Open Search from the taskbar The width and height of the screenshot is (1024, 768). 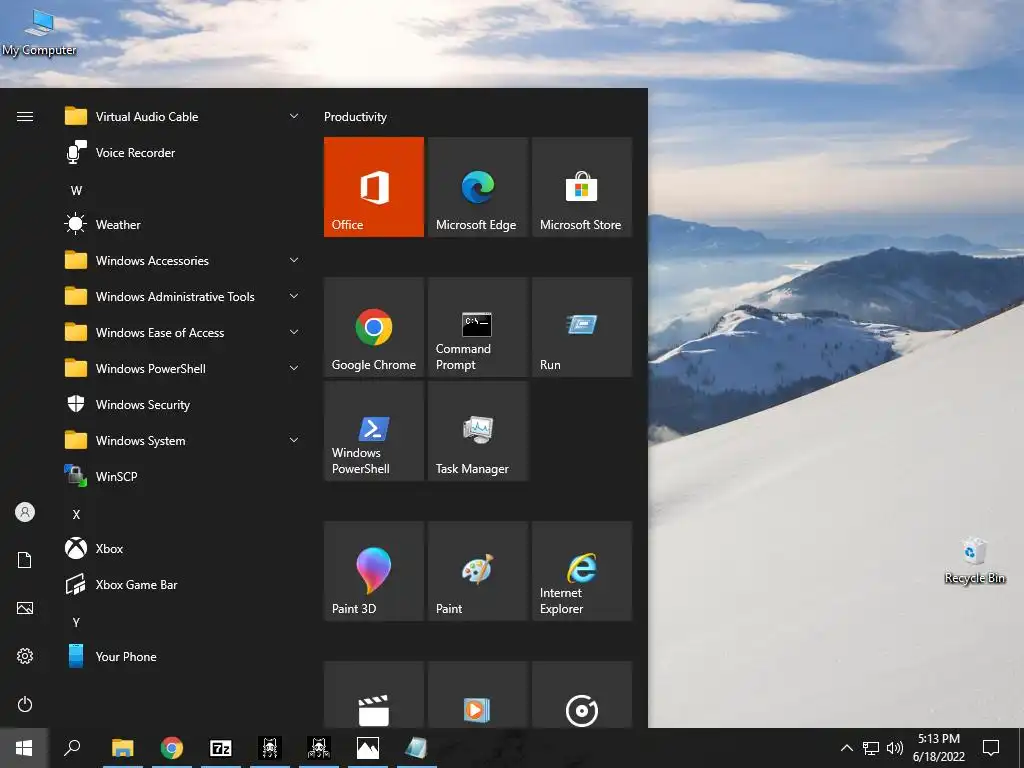click(x=72, y=748)
